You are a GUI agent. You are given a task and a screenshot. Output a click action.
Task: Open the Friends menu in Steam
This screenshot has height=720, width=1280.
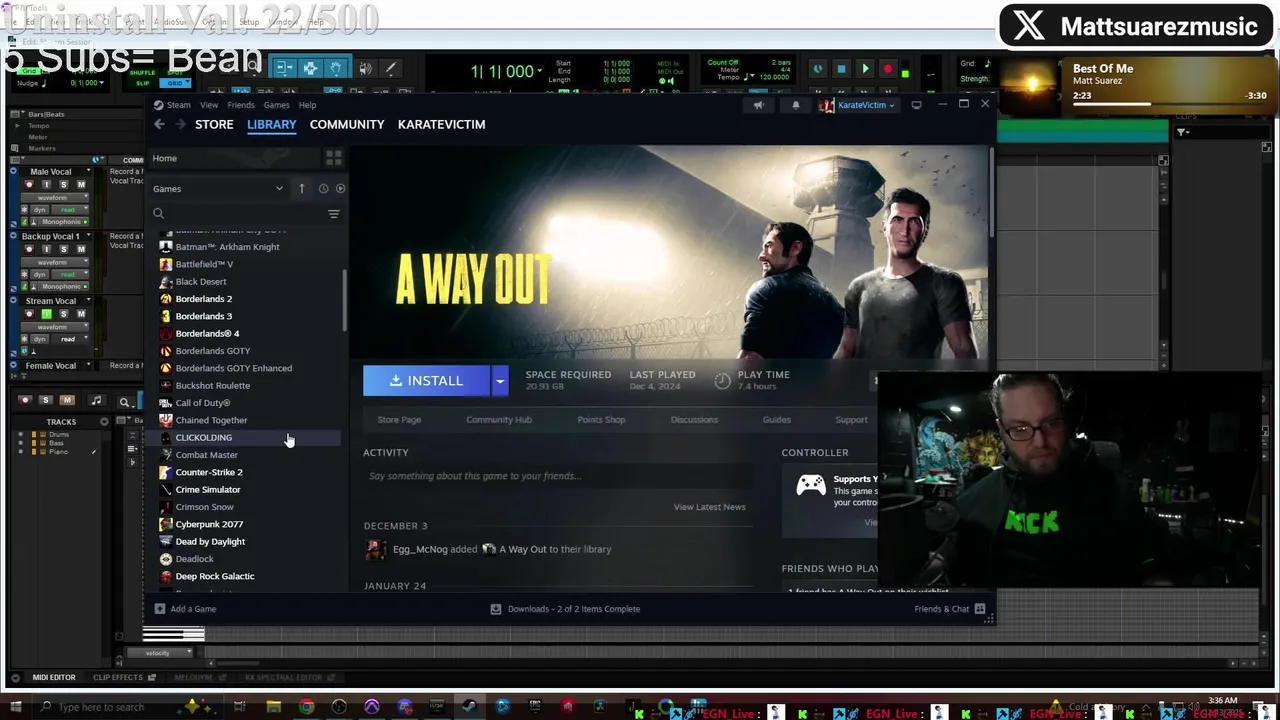241,105
